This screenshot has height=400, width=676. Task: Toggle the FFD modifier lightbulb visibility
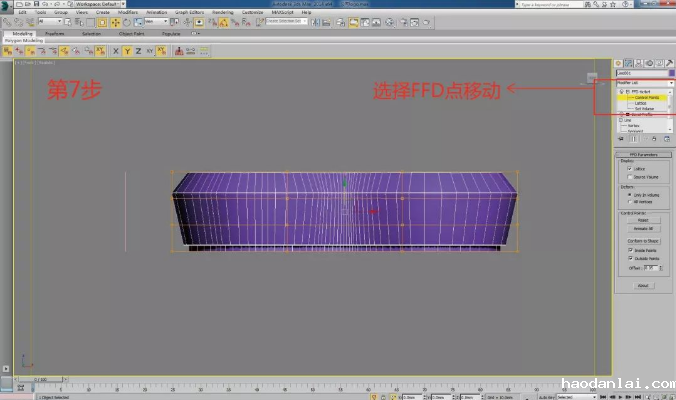tap(621, 92)
